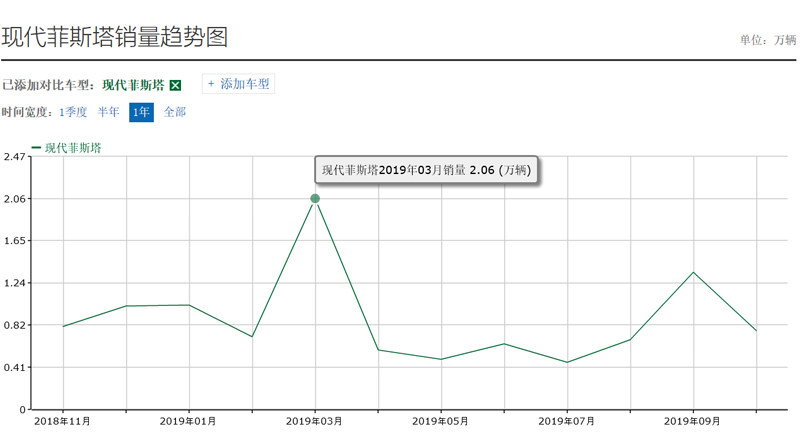
Task: Click the line point at 2019年01月
Action: coord(189,305)
